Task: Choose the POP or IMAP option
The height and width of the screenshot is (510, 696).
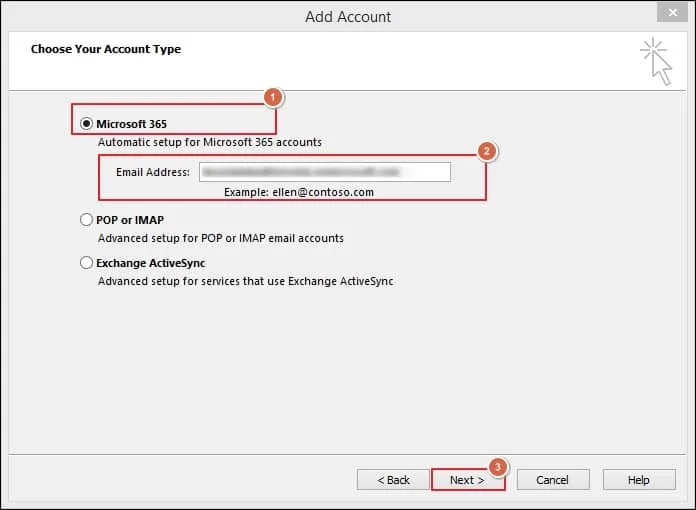Action: point(86,220)
